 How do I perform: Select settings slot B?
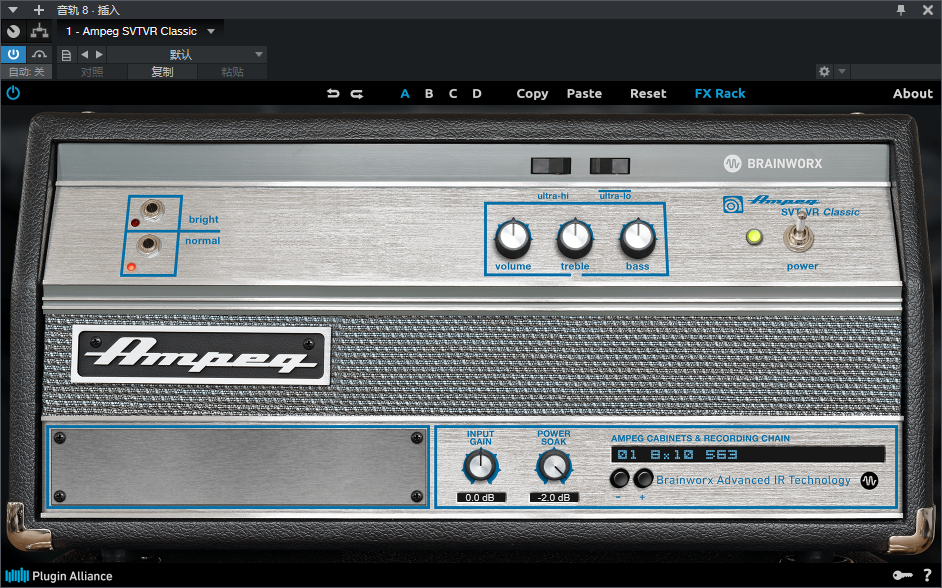click(429, 94)
